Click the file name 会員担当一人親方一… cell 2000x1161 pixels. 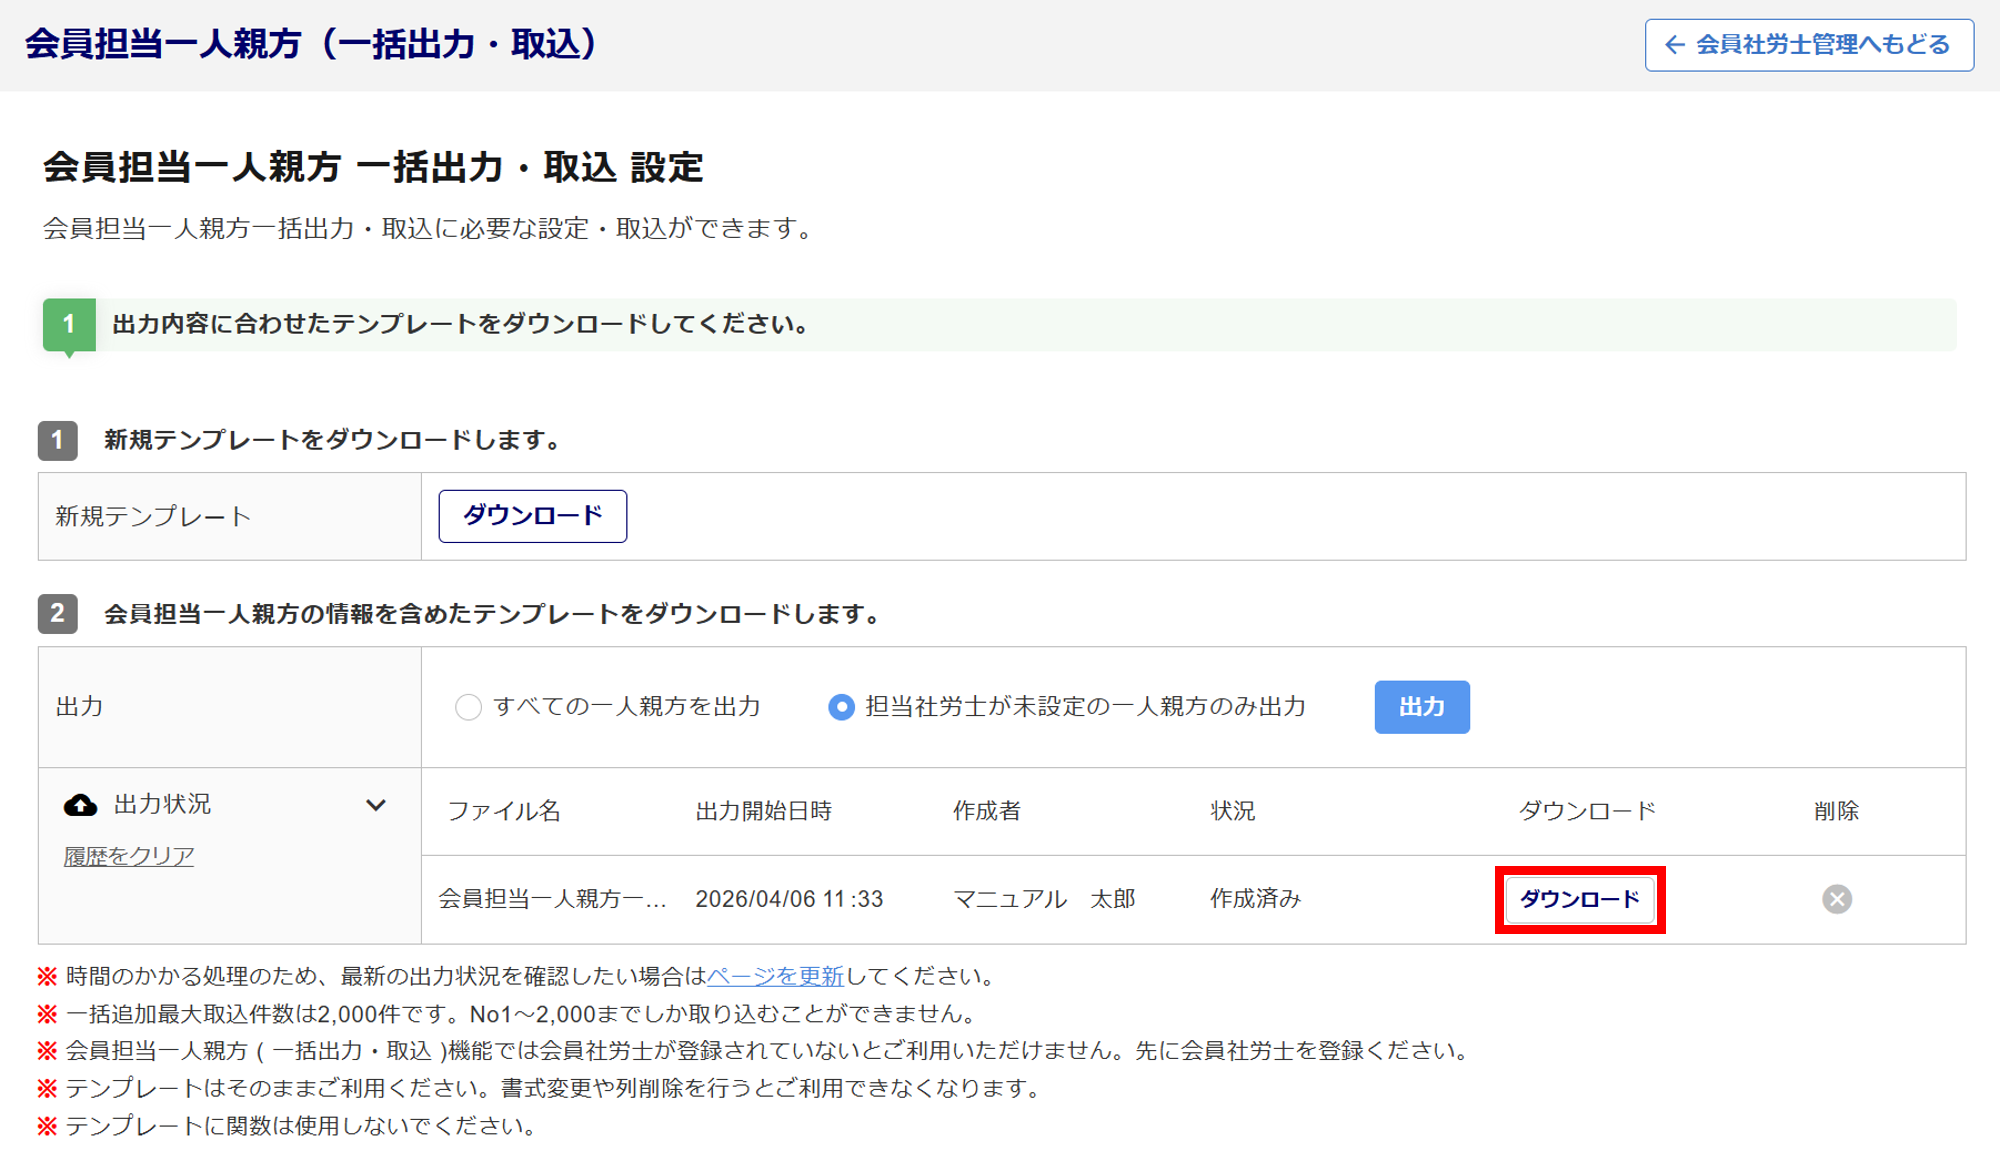552,899
